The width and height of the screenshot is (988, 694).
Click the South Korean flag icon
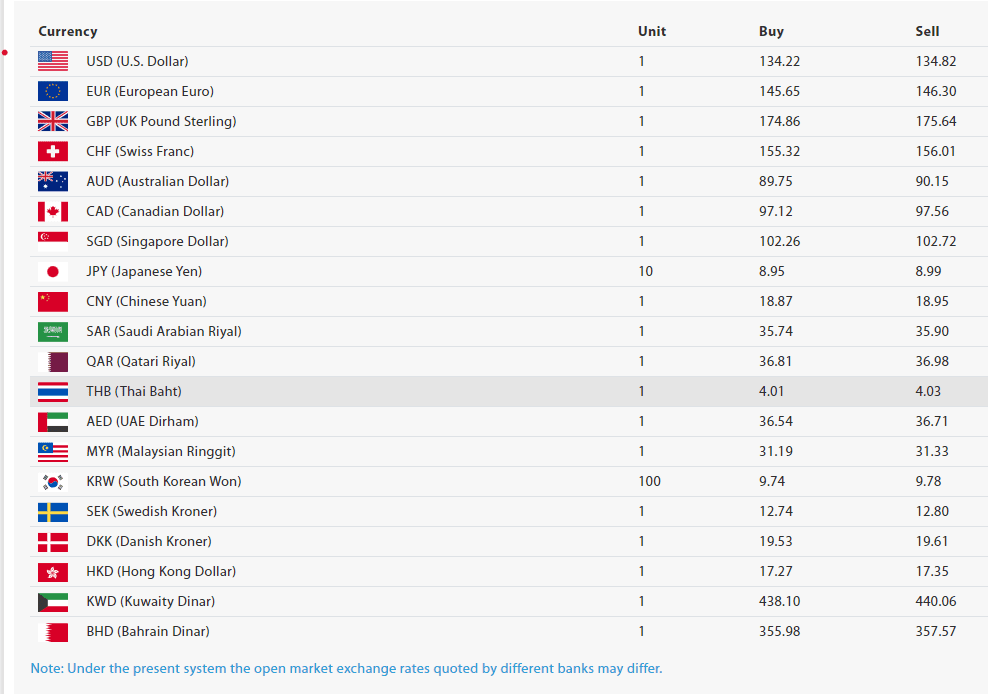click(x=53, y=481)
